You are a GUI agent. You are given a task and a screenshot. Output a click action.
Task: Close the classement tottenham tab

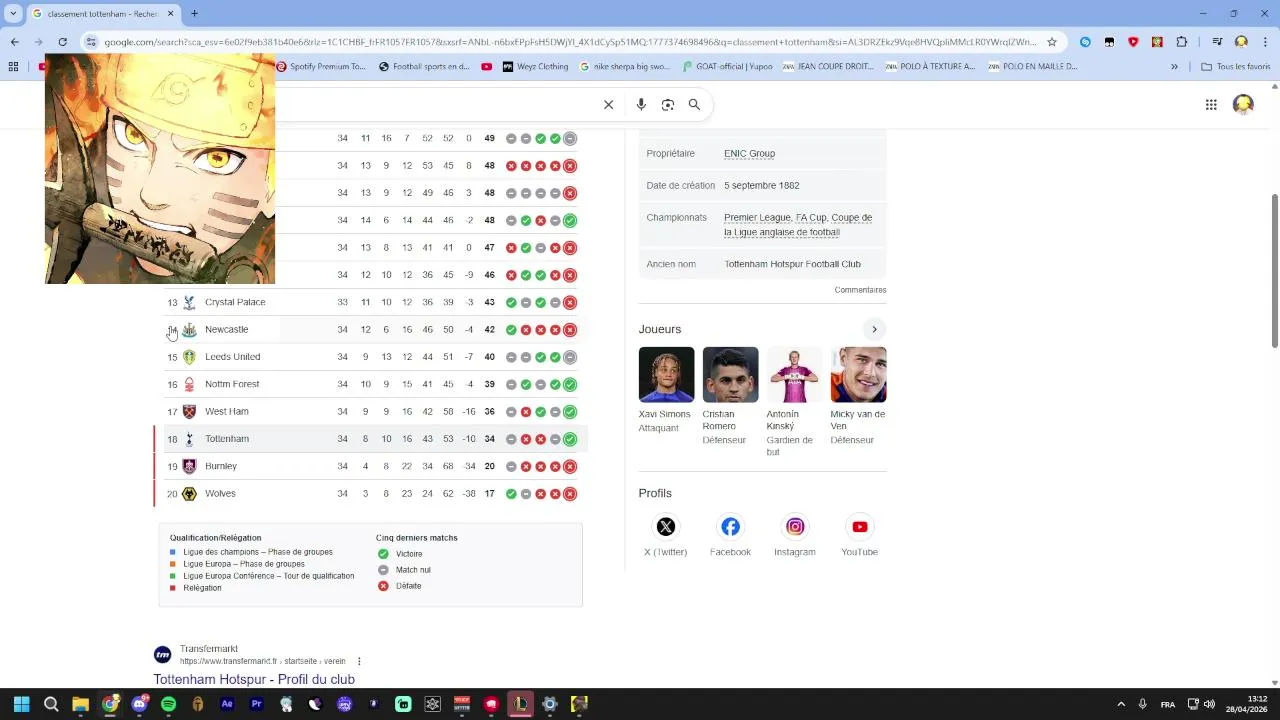(170, 13)
